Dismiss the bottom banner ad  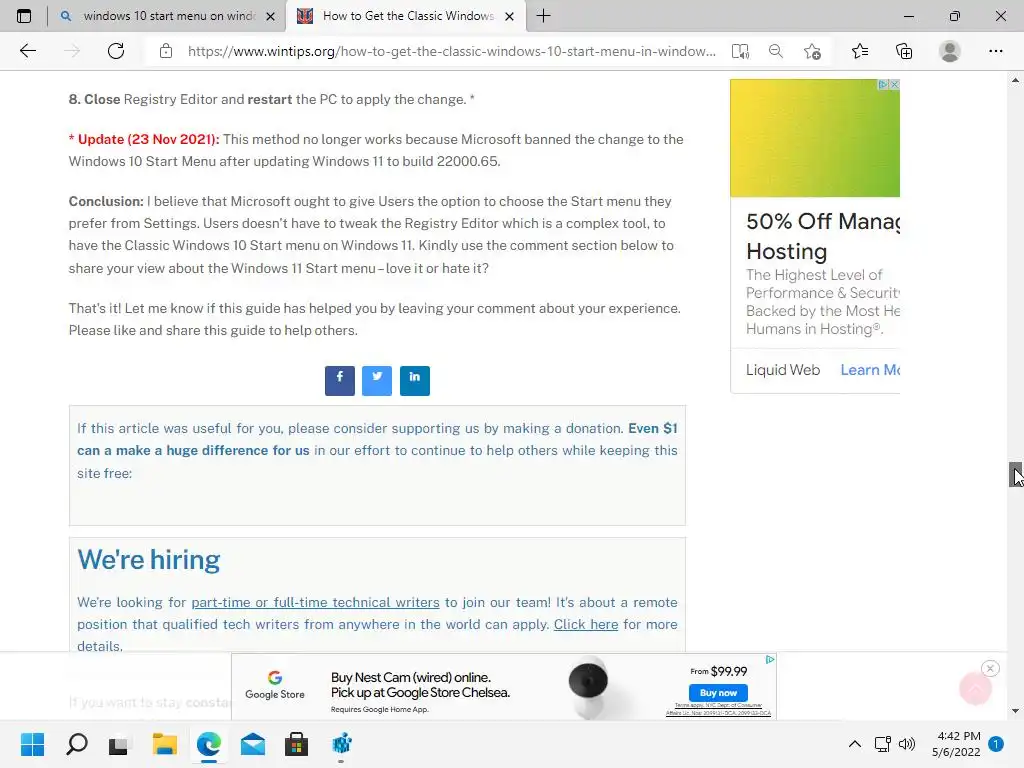[x=990, y=668]
